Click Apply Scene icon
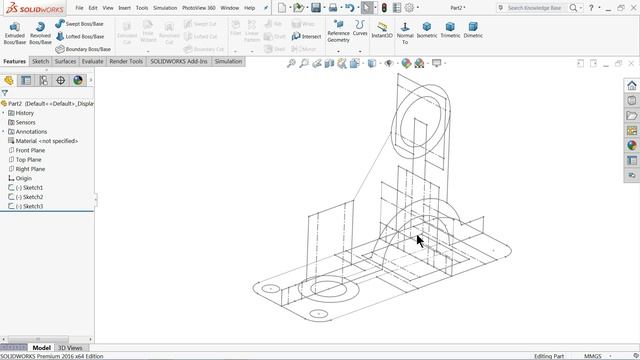The width and height of the screenshot is (640, 360). click(x=419, y=63)
